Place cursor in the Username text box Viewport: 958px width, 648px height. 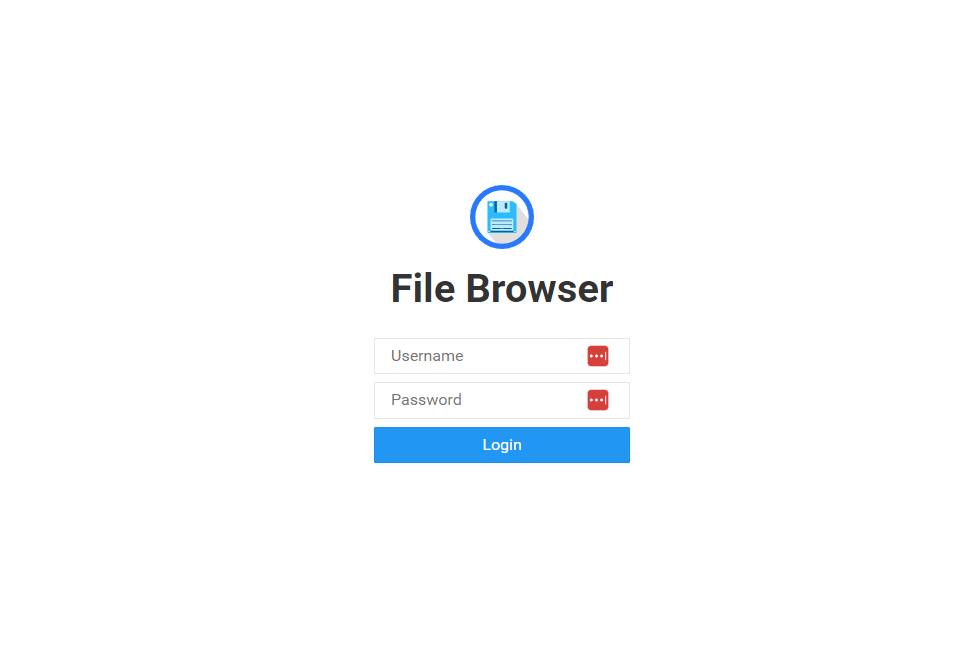click(x=502, y=356)
